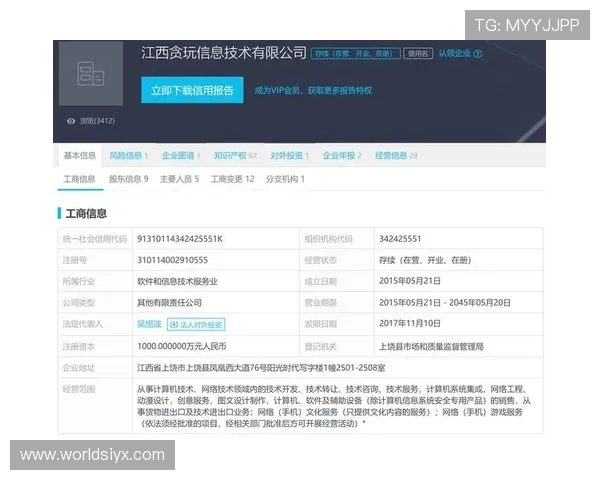Screen dimensions: 600x480
Task: Click the 经营状态 label cell
Action: (337, 260)
